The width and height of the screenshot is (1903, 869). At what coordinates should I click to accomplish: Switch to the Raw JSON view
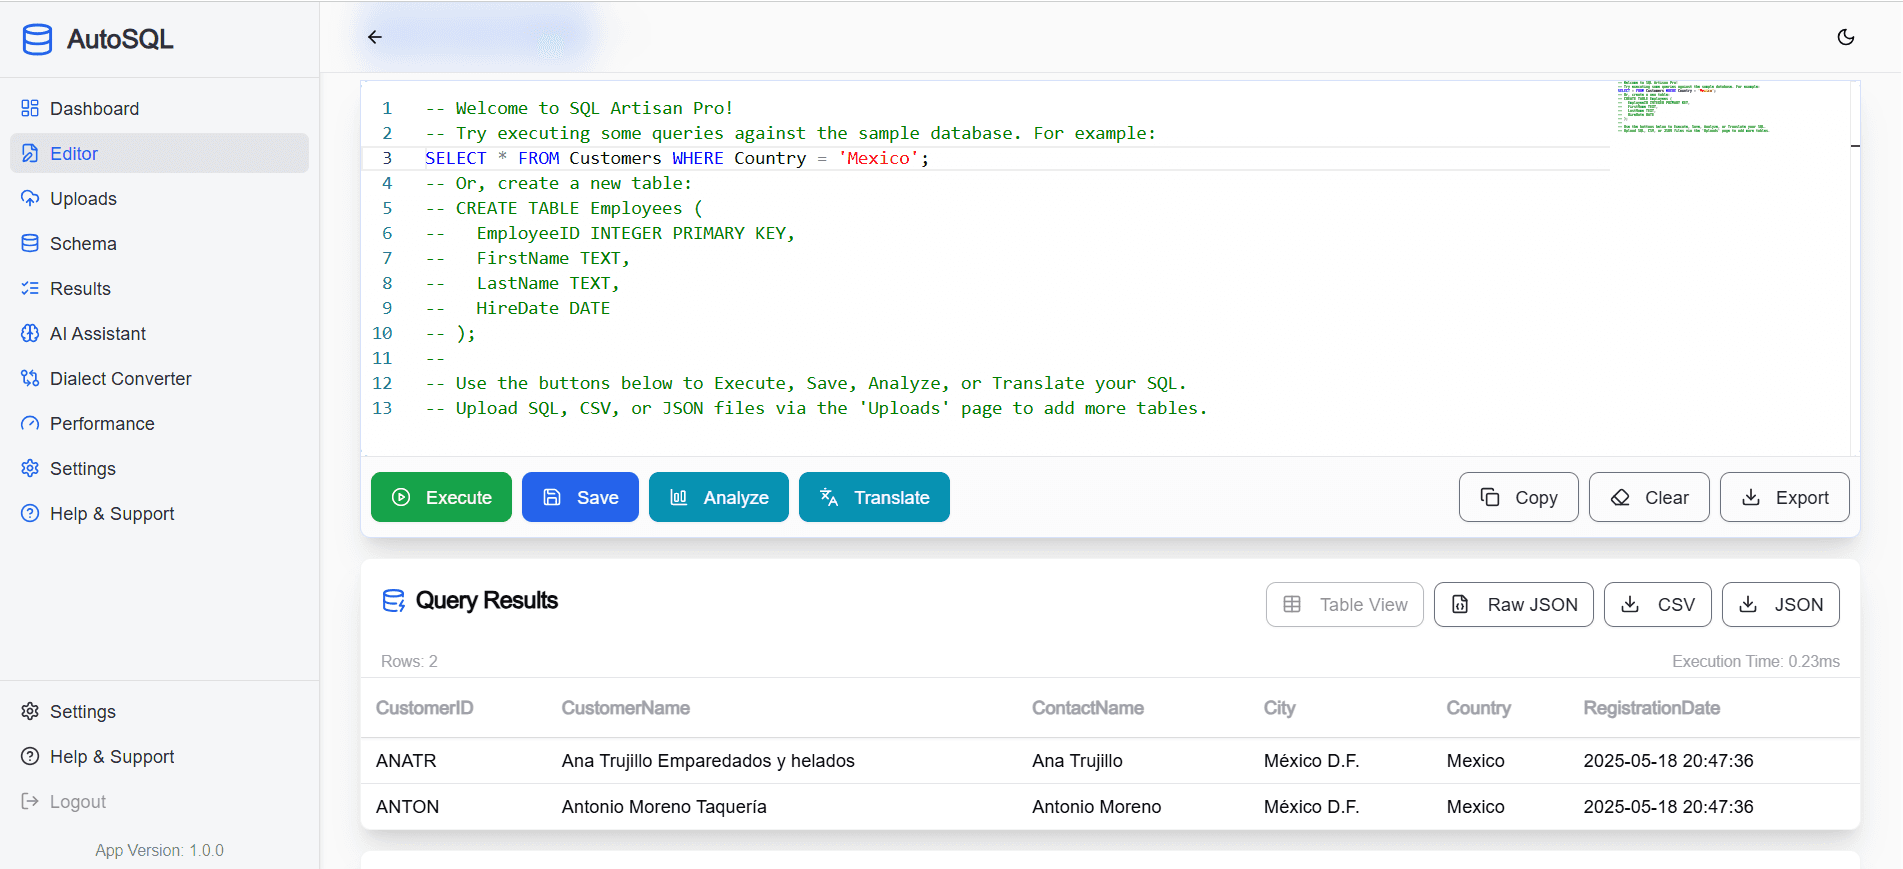click(1513, 604)
